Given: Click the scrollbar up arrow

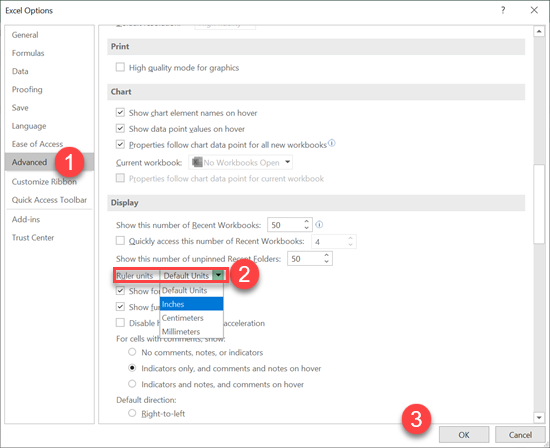Looking at the screenshot, I should pyautogui.click(x=539, y=32).
